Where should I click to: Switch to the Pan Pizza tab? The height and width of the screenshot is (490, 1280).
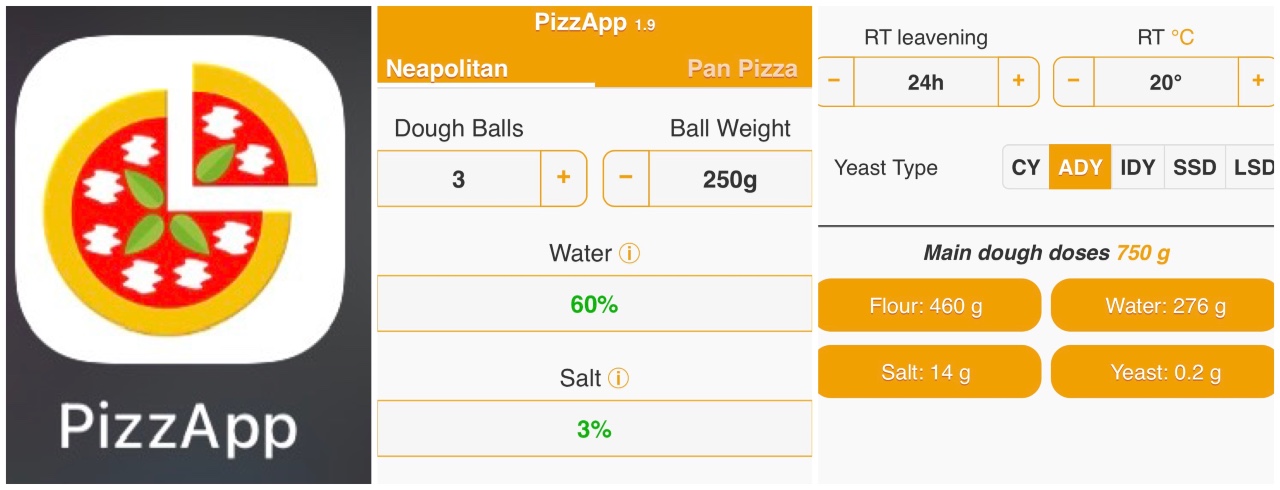[742, 69]
